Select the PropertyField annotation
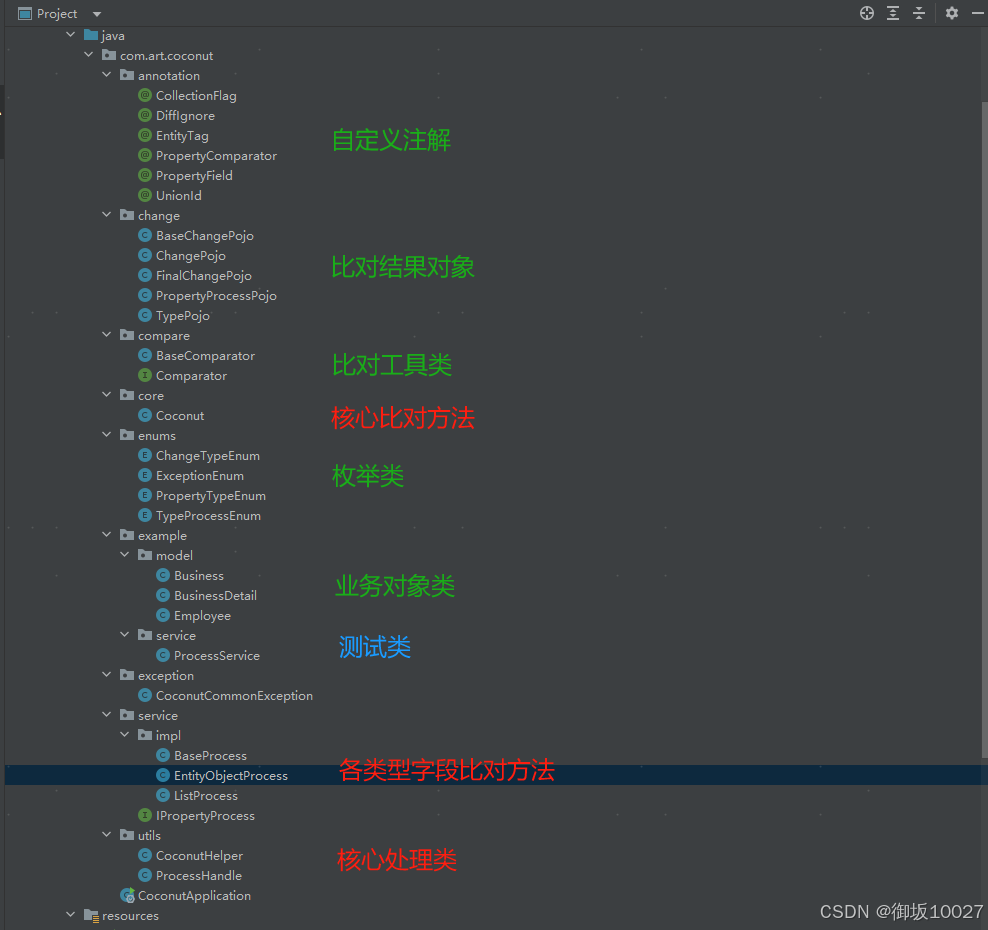Viewport: 988px width, 930px height. [194, 176]
